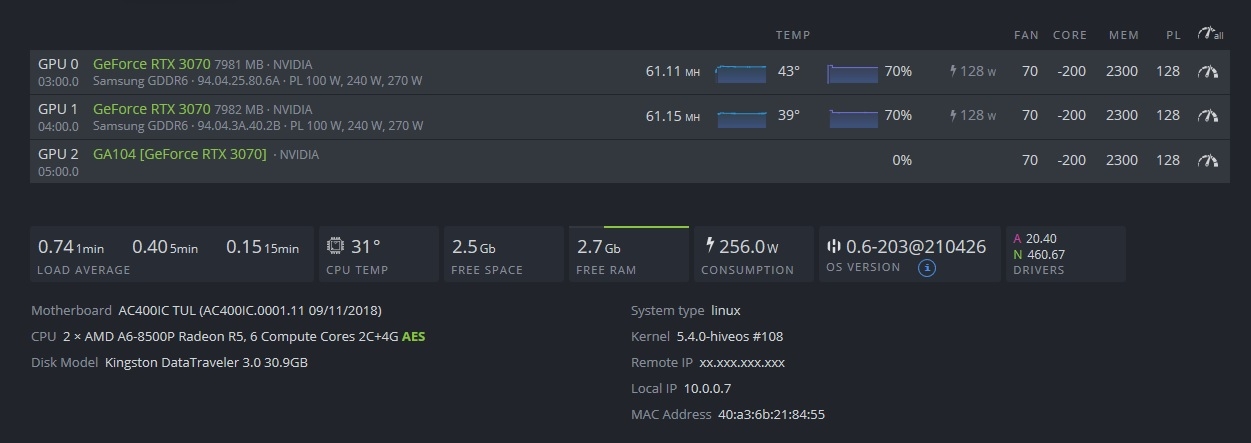The width and height of the screenshot is (1251, 443).
Task: Open the GPU 0 overclock tuning icon
Action: click(1208, 72)
